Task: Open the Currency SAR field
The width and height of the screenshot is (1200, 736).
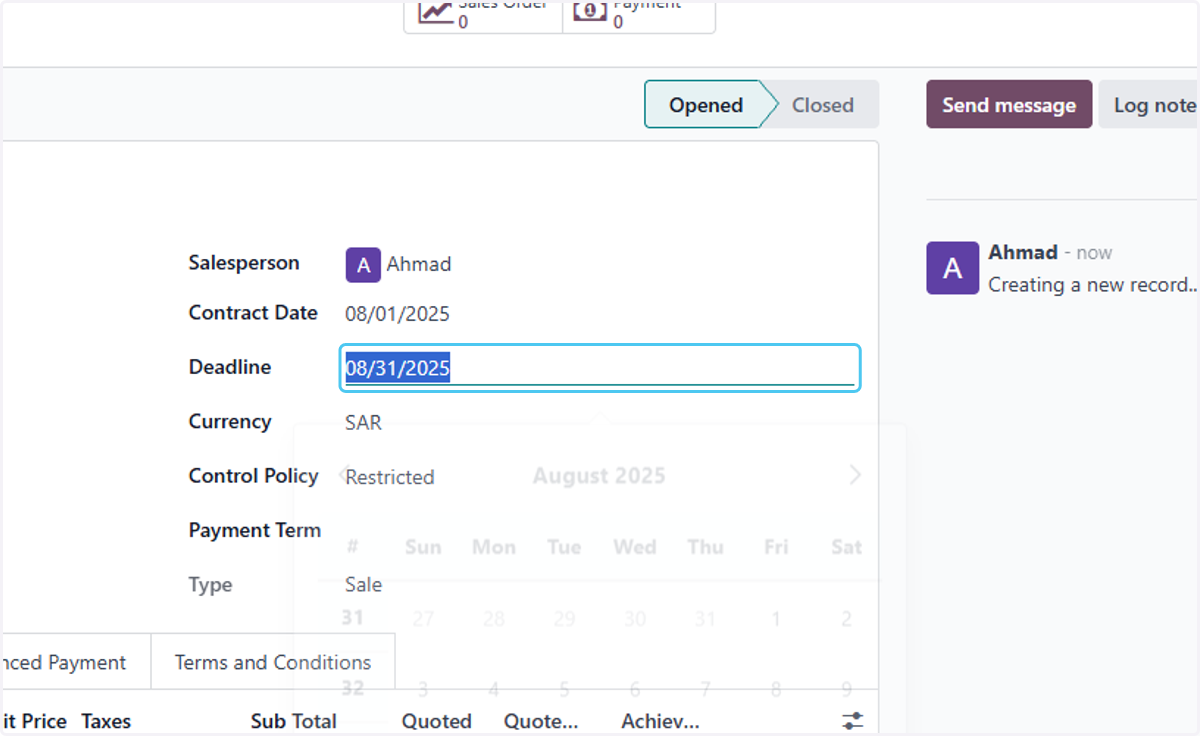Action: pos(364,423)
